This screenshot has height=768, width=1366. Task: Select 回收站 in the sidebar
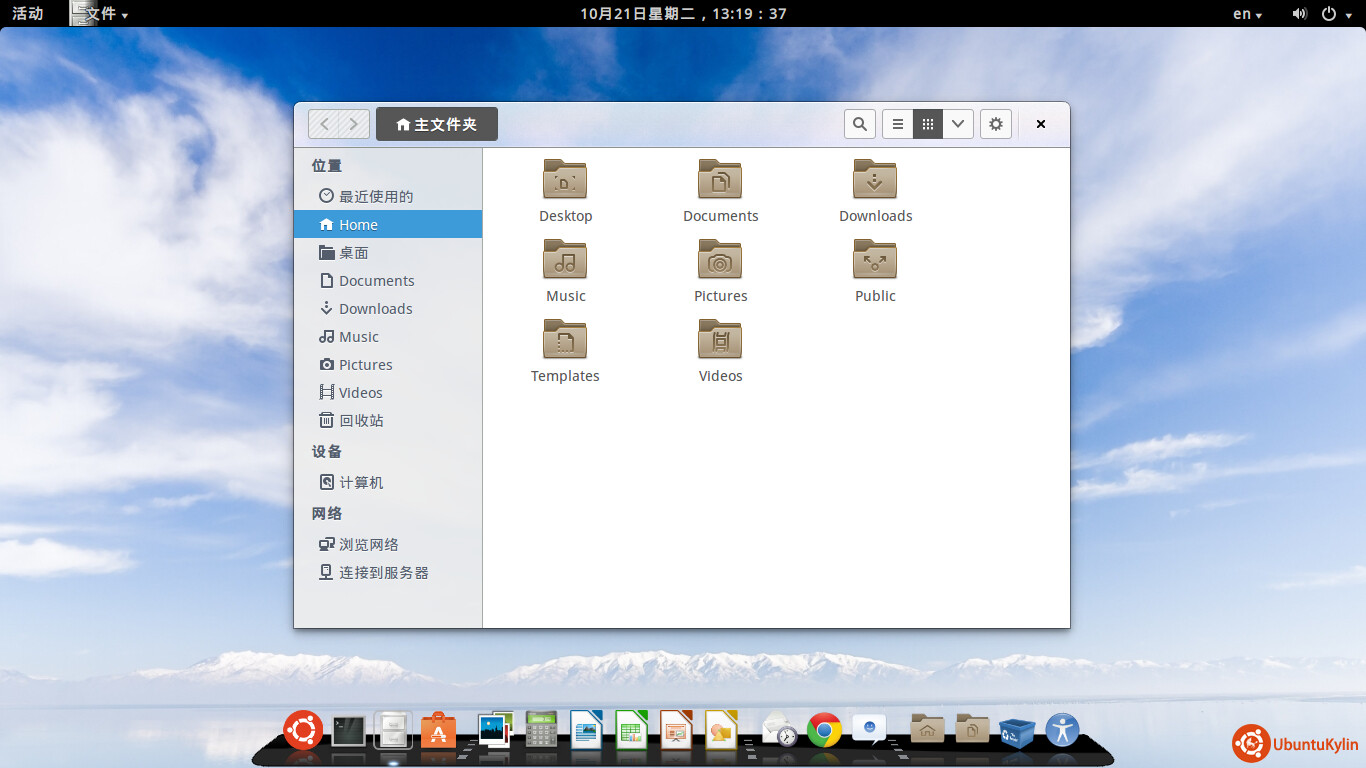tap(360, 421)
